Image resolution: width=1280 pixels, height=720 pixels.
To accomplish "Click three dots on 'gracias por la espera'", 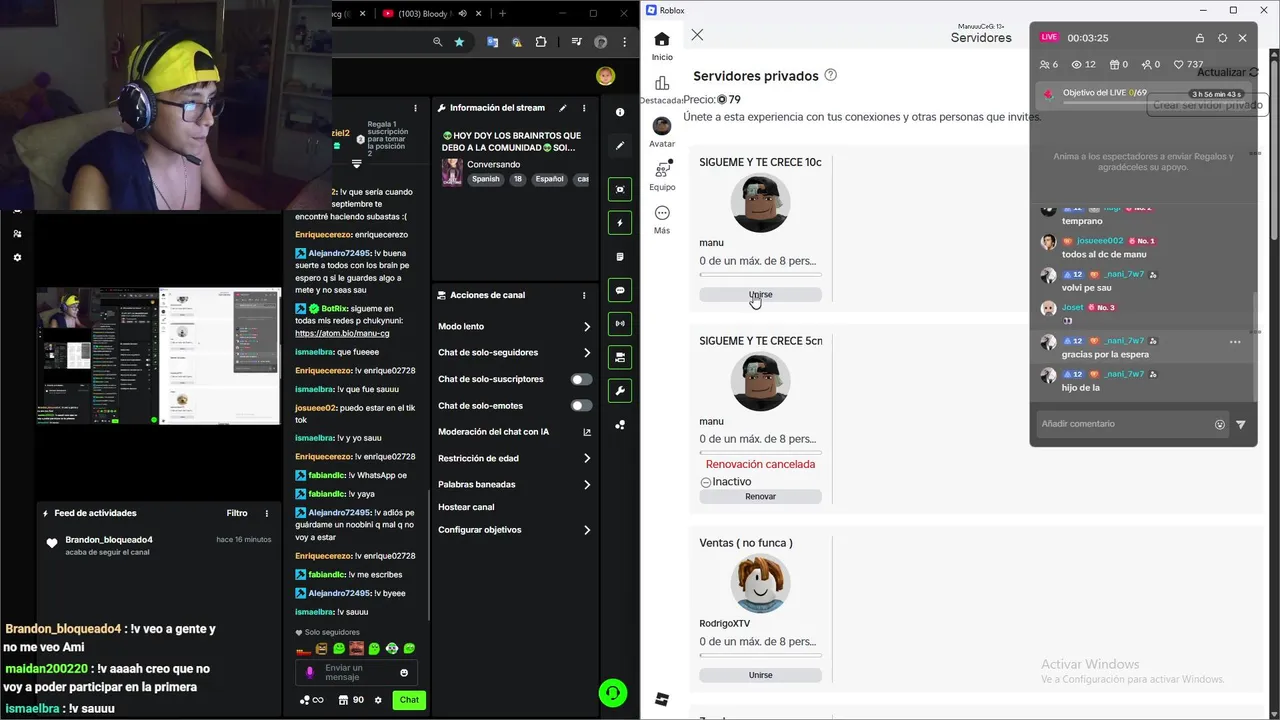I will point(1235,342).
